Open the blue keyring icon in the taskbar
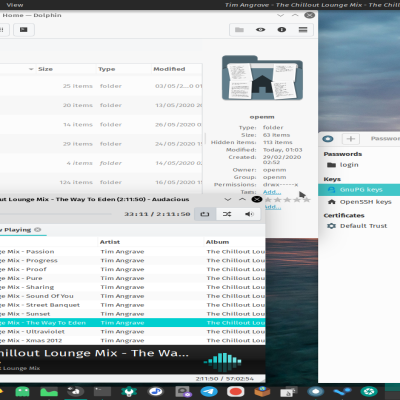The width and height of the screenshot is (400, 400). pyautogui.click(x=316, y=392)
